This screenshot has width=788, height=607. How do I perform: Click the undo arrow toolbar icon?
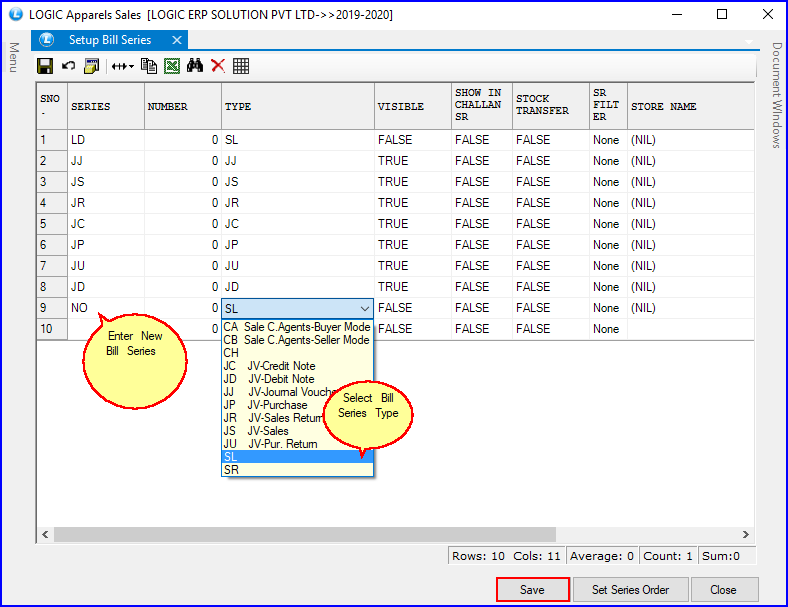pyautogui.click(x=68, y=66)
